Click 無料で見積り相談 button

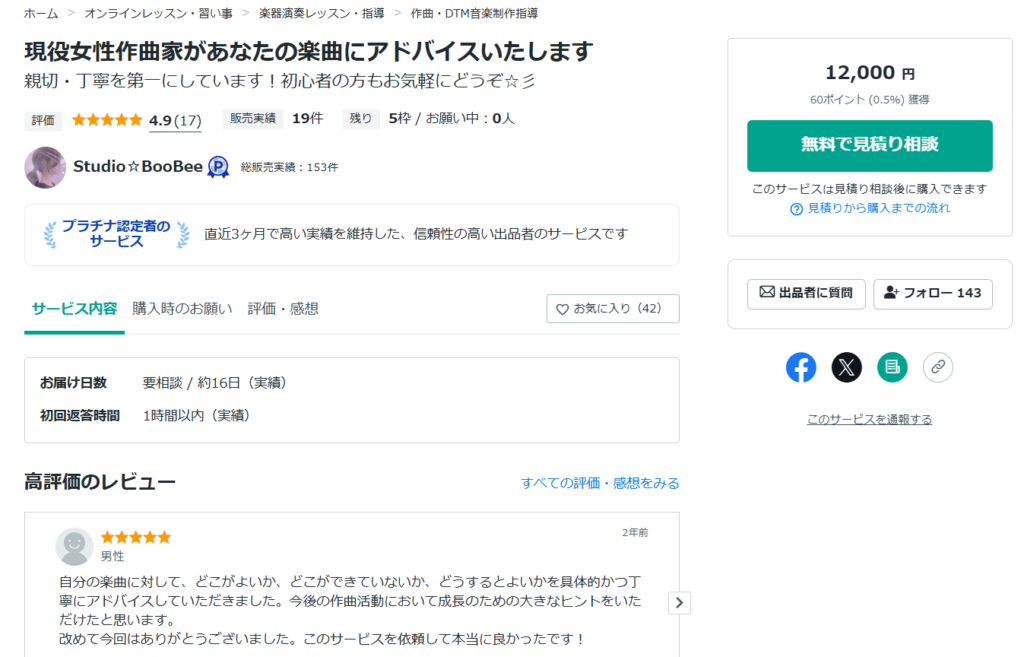click(x=869, y=145)
